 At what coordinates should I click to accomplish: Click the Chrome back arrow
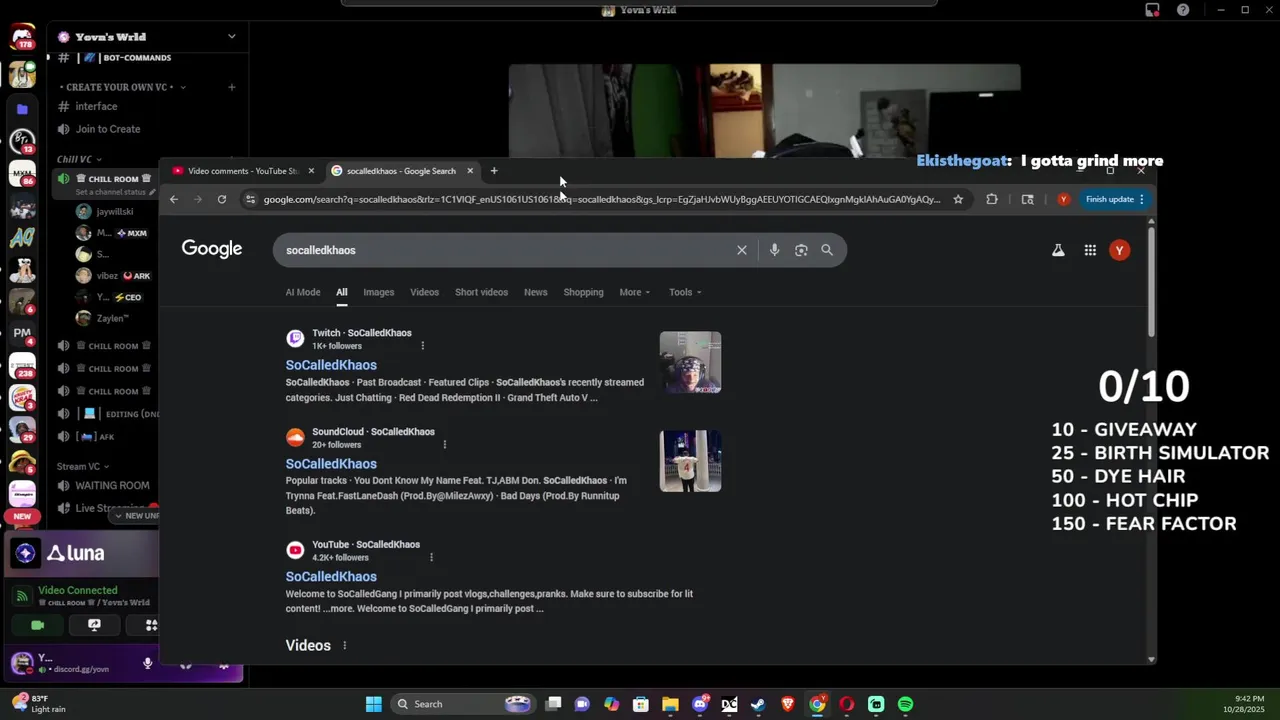pyautogui.click(x=174, y=199)
